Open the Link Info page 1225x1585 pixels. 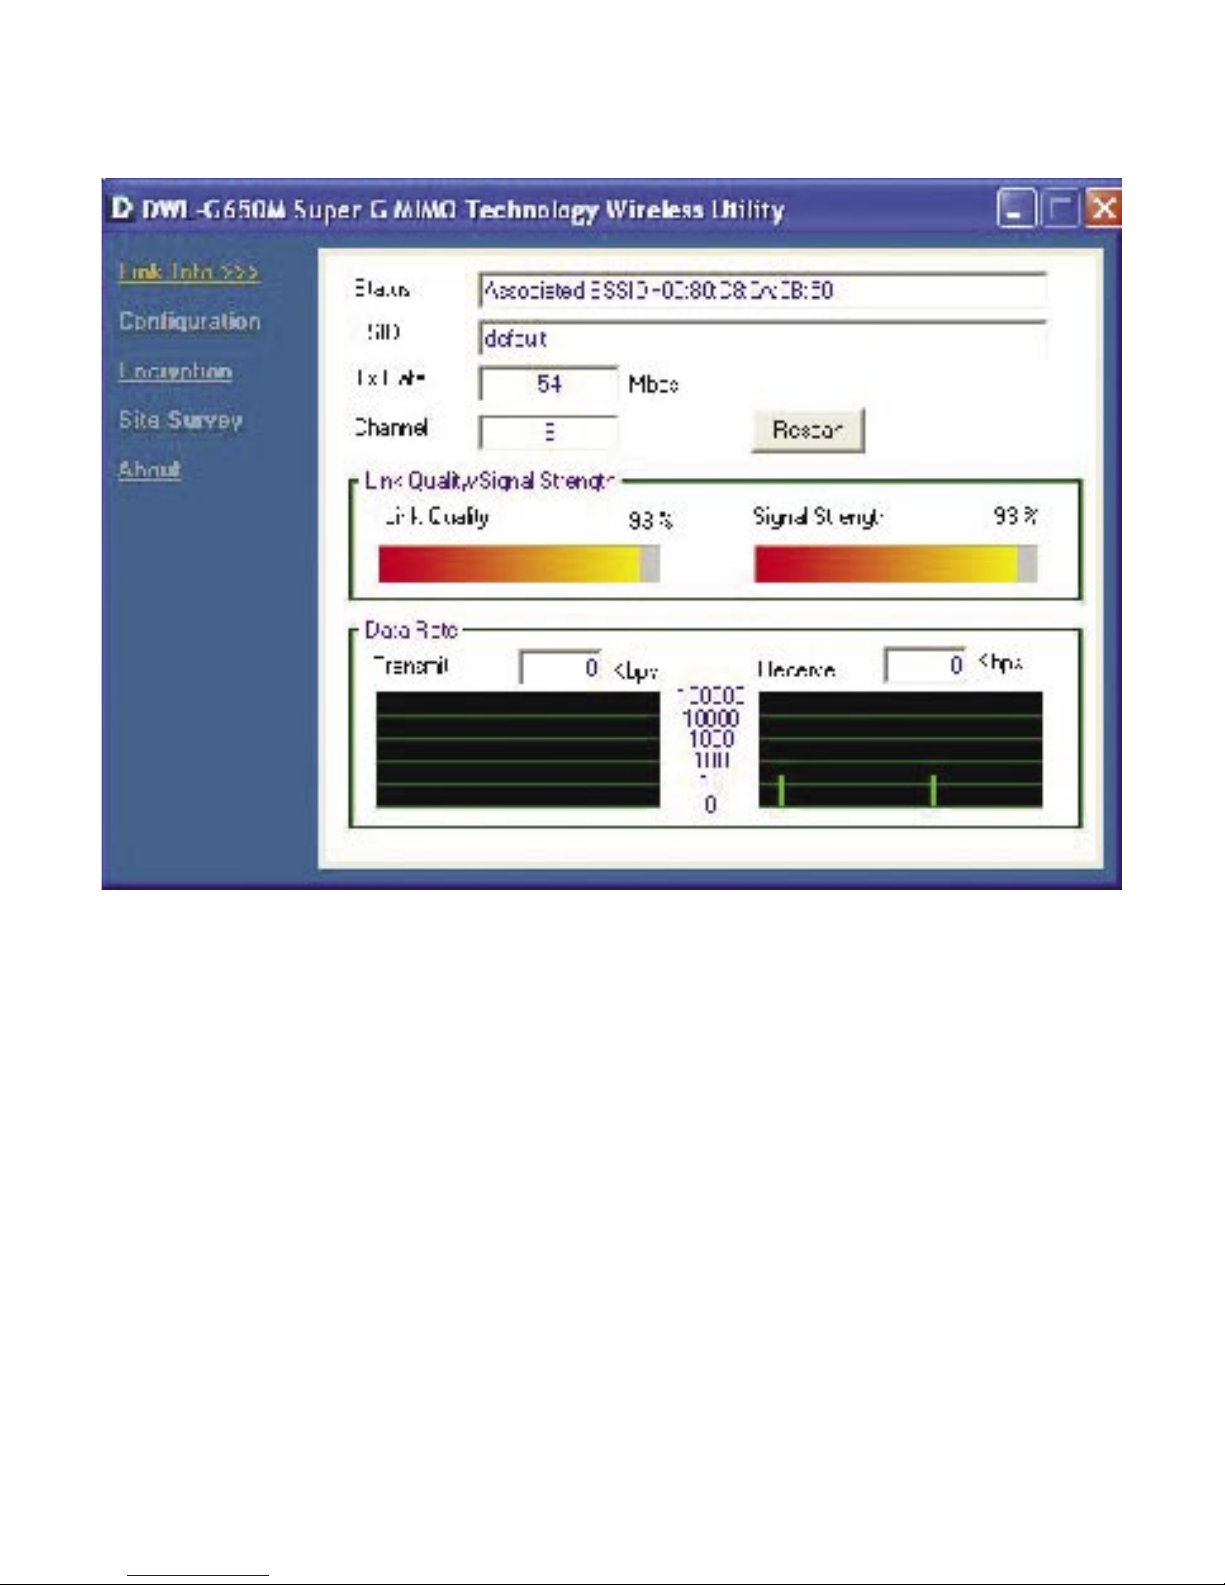point(189,272)
